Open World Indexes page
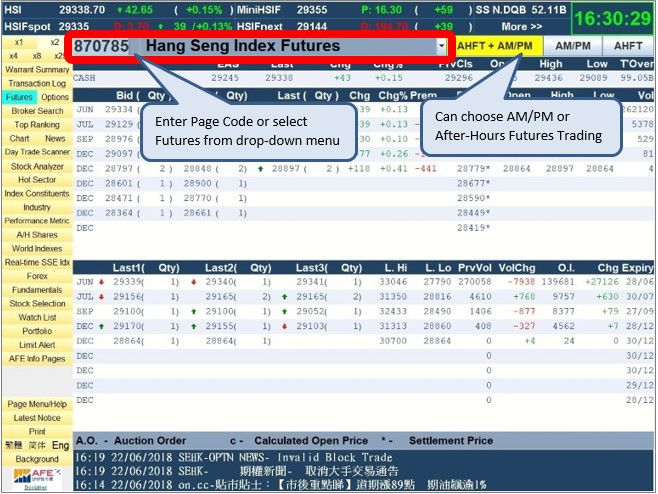This screenshot has height=494, width=658. 37,248
